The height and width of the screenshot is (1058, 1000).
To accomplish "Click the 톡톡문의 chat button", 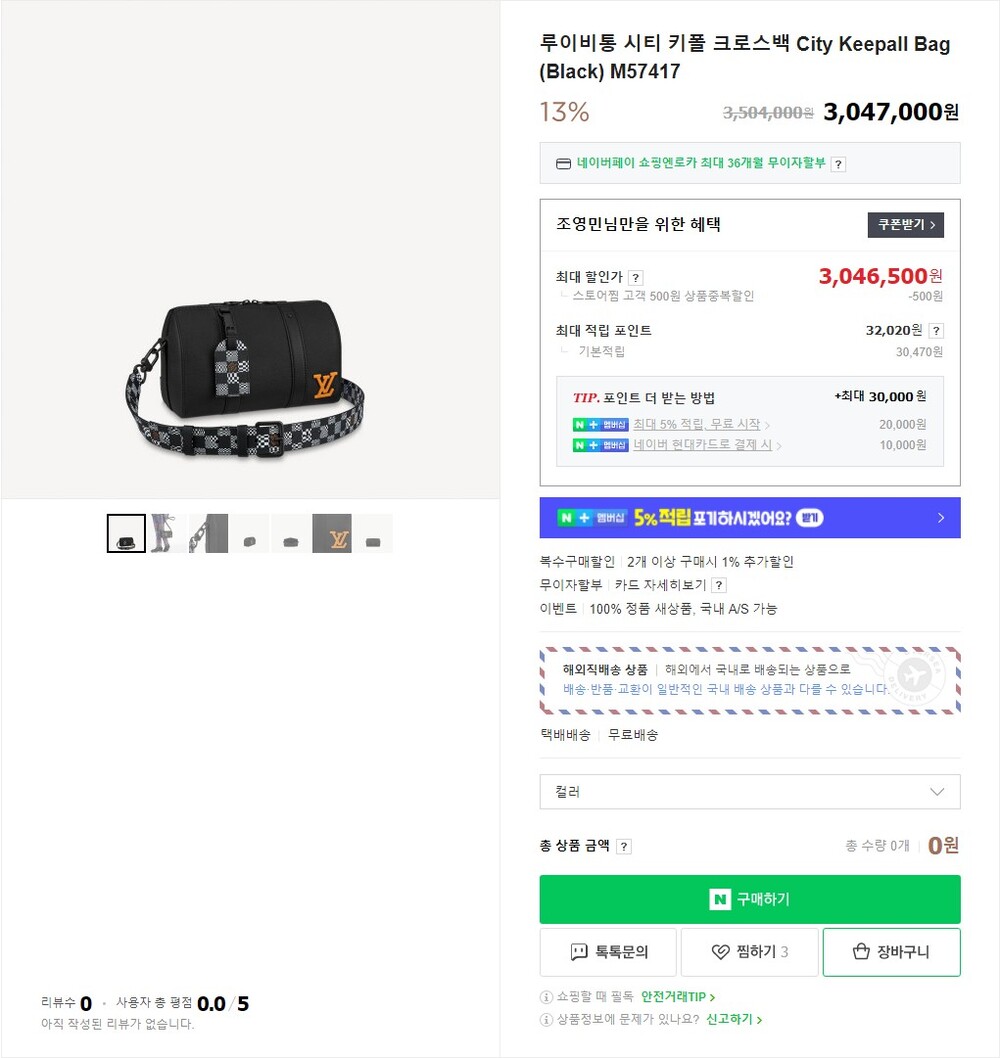I will pos(608,952).
